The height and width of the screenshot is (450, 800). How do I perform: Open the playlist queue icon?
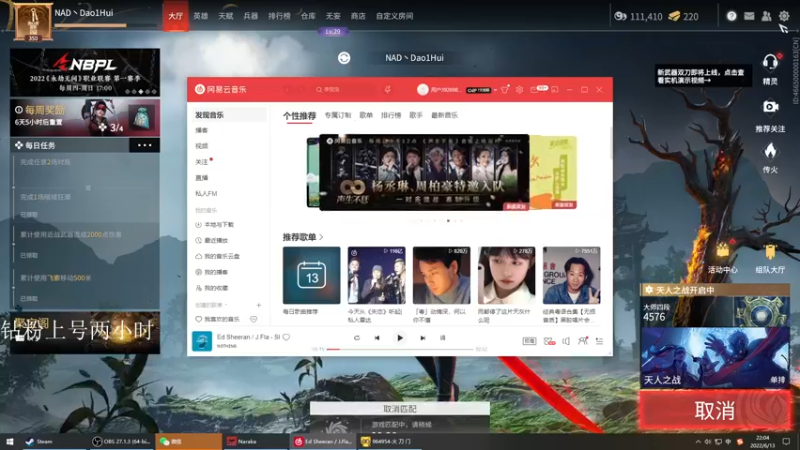tap(599, 341)
